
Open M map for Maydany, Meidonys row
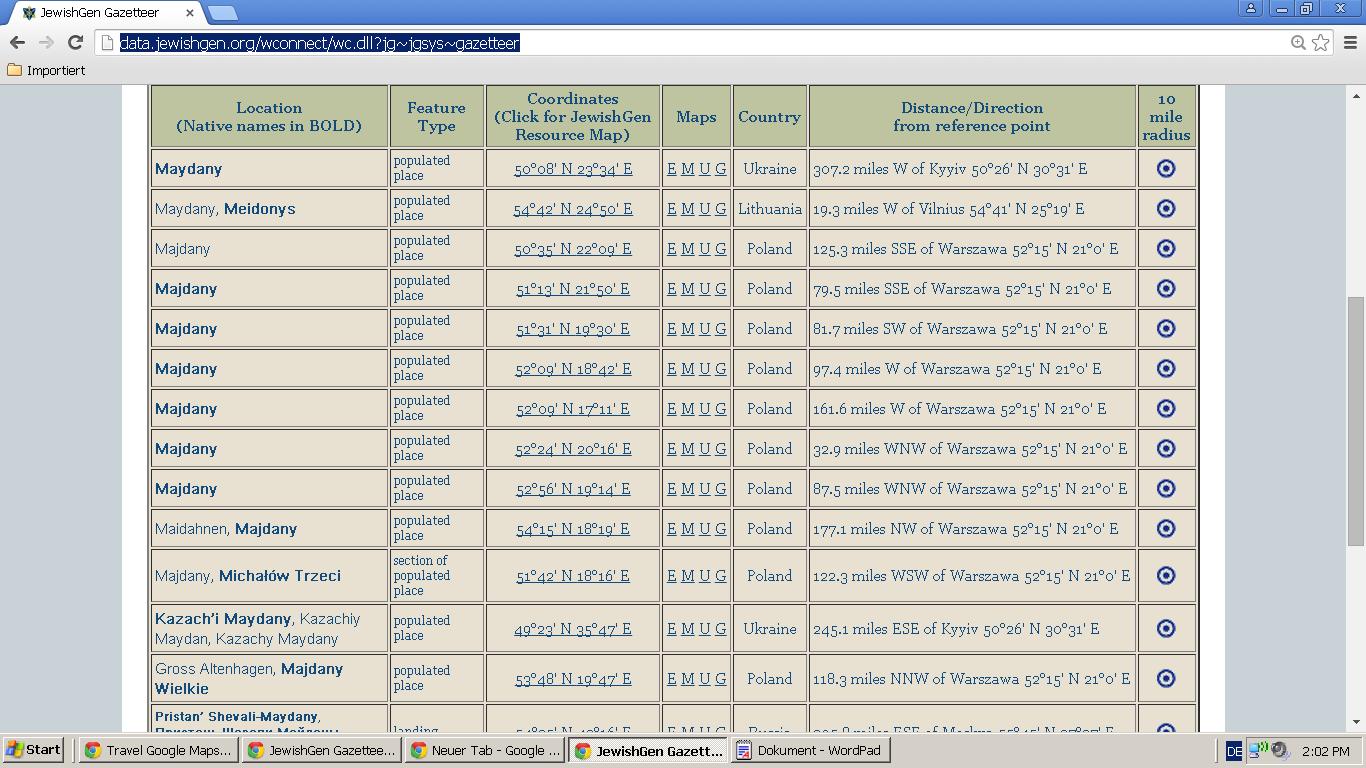tap(688, 209)
